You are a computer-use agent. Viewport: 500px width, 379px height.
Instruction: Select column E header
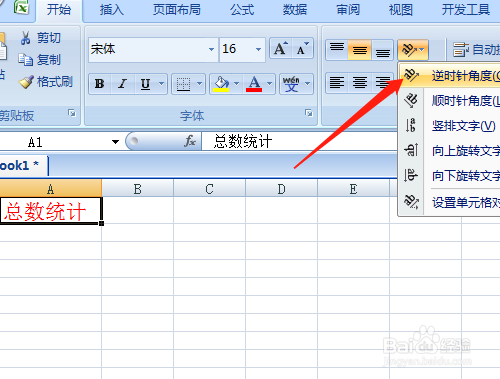[353, 189]
